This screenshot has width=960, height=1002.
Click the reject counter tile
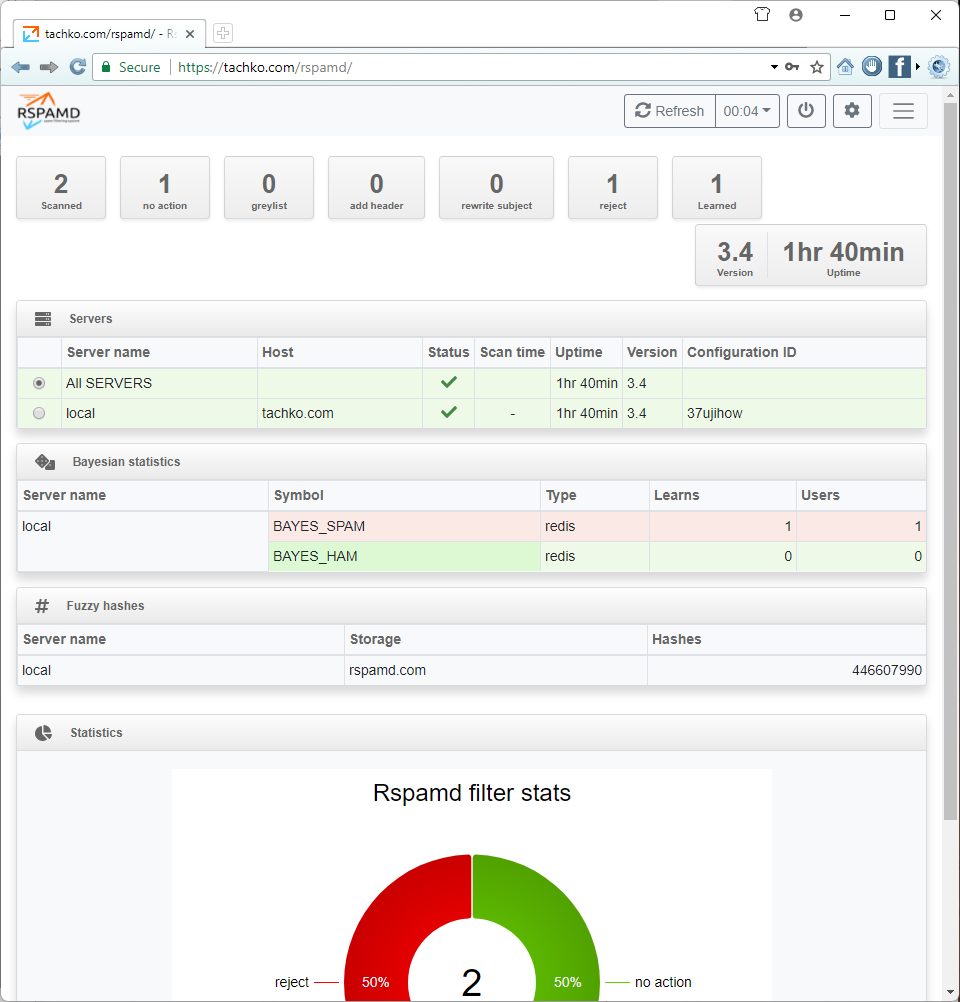[x=613, y=188]
